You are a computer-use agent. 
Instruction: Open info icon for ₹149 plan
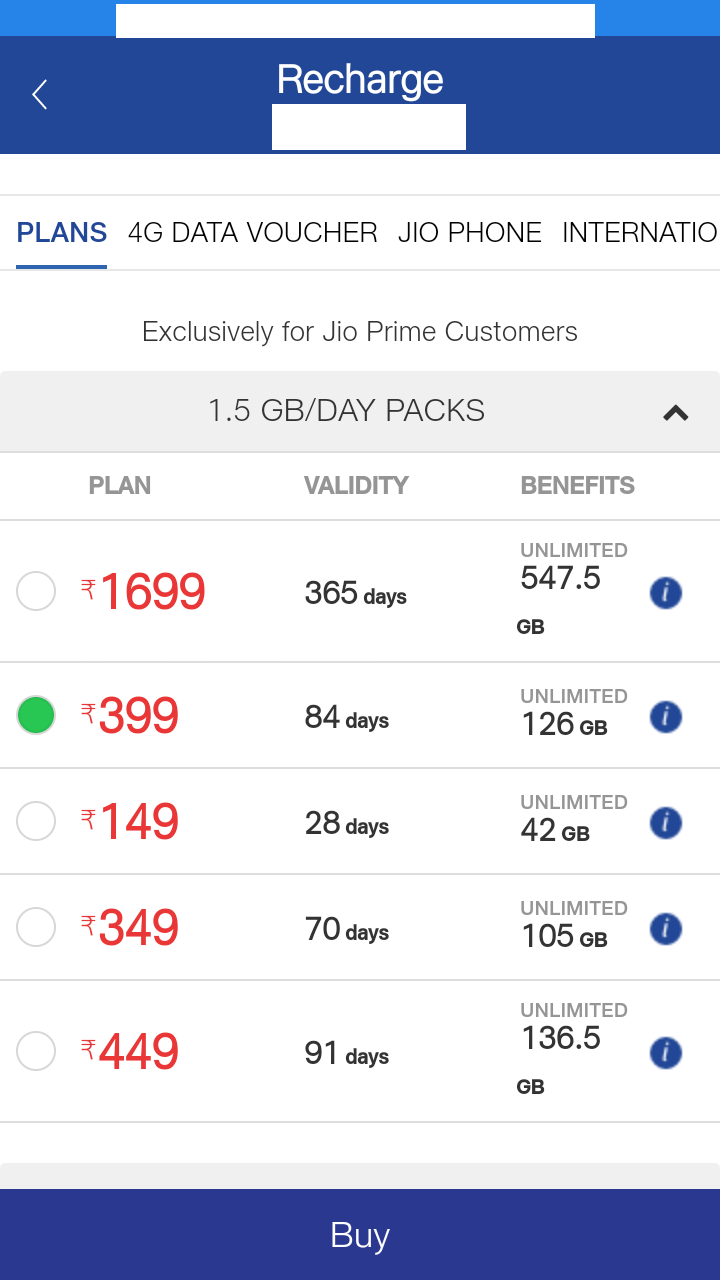click(665, 823)
